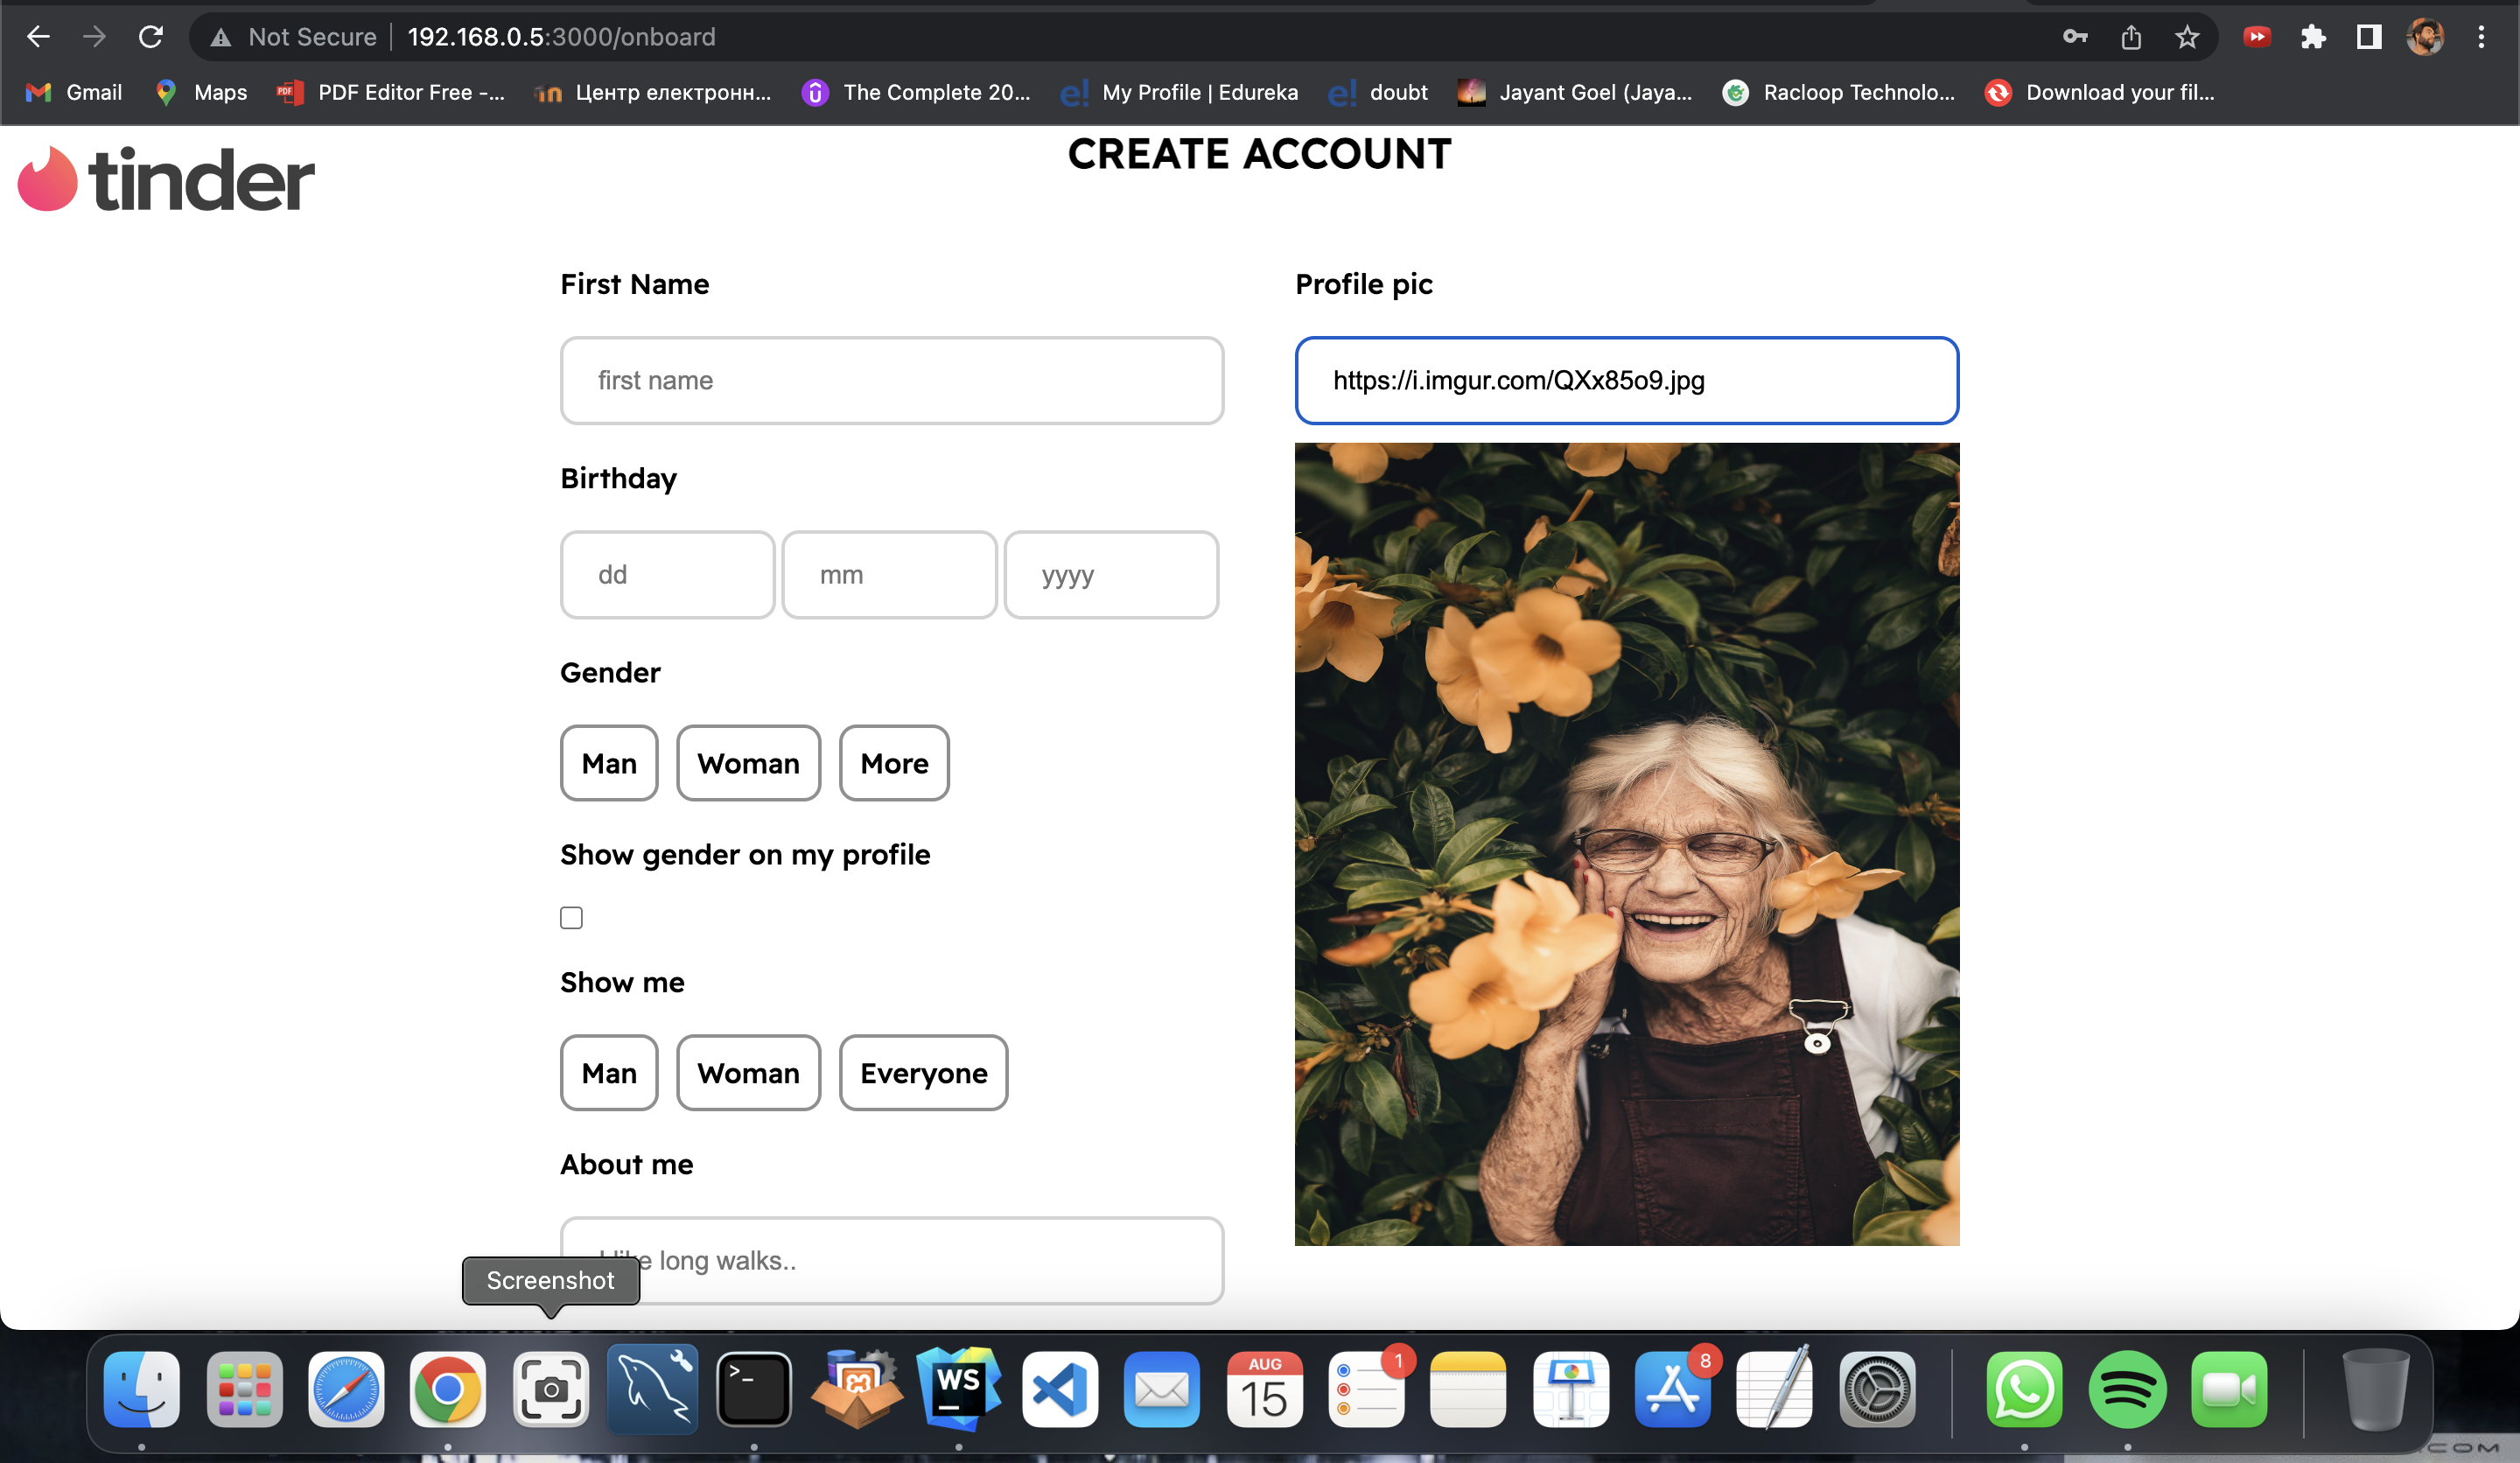Go back with browser back arrow
The width and height of the screenshot is (2520, 1463).
(38, 37)
